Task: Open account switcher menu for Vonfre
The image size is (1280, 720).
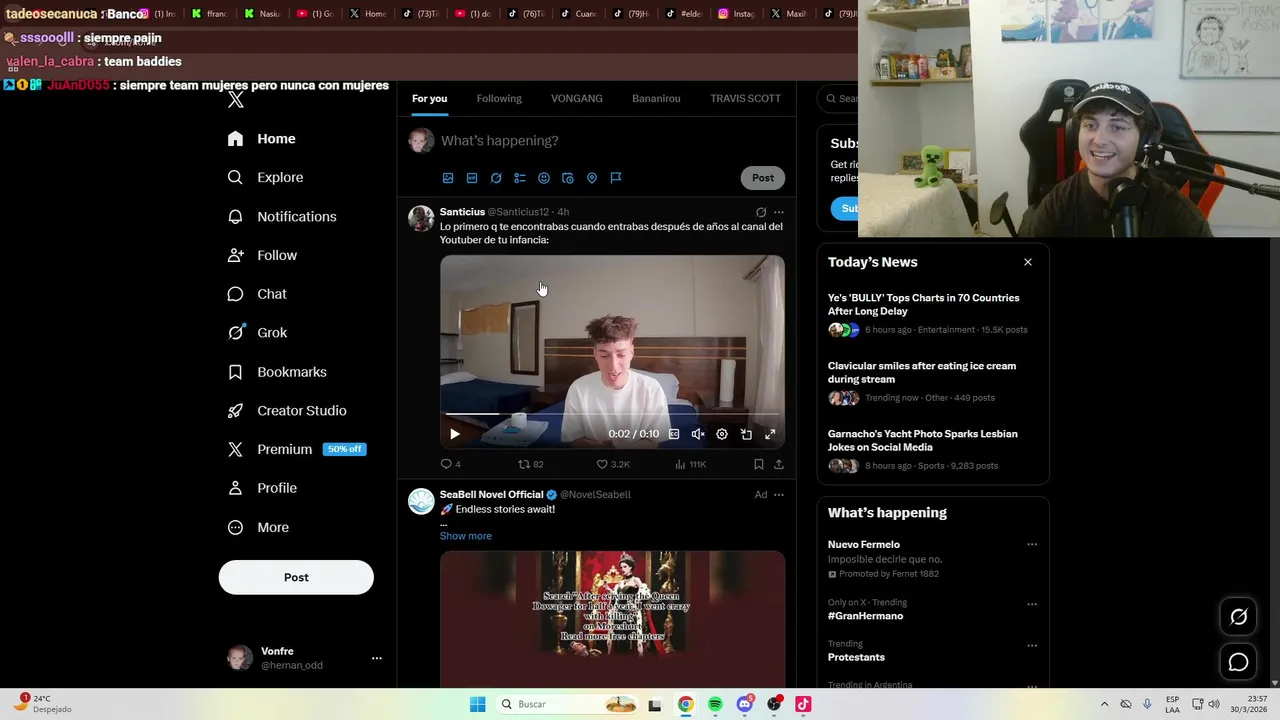Action: (377, 658)
